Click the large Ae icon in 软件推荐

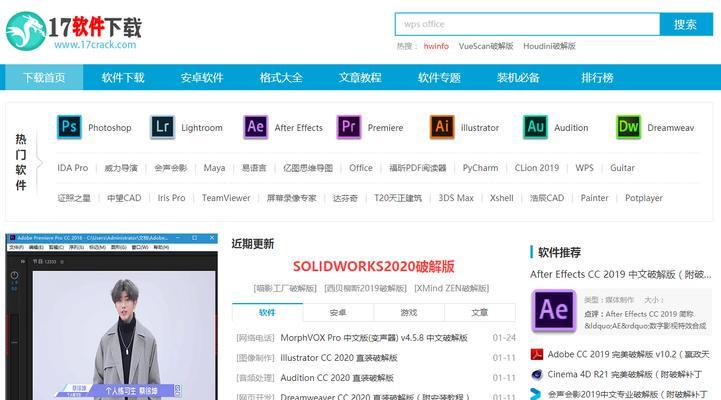coord(554,310)
